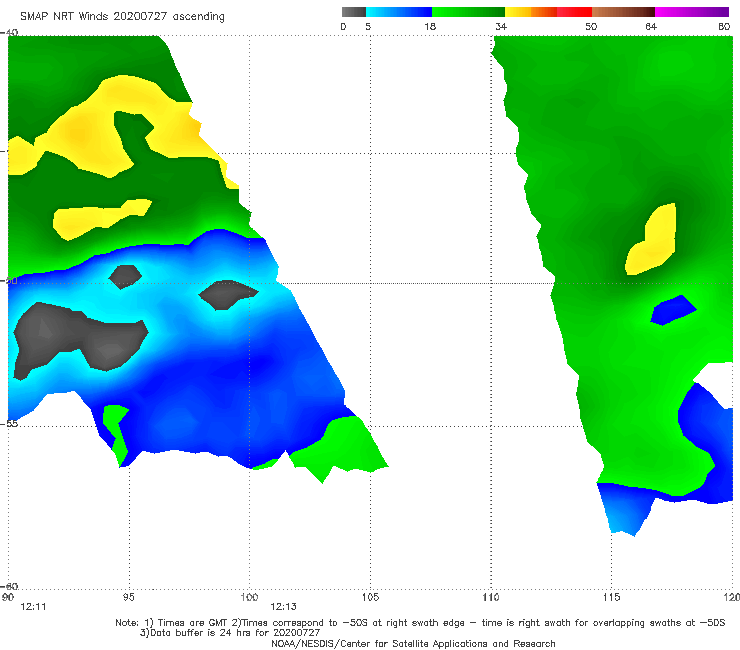
Task: Click the gray patch near longitude 99 on the left swath
Action: (x=228, y=295)
